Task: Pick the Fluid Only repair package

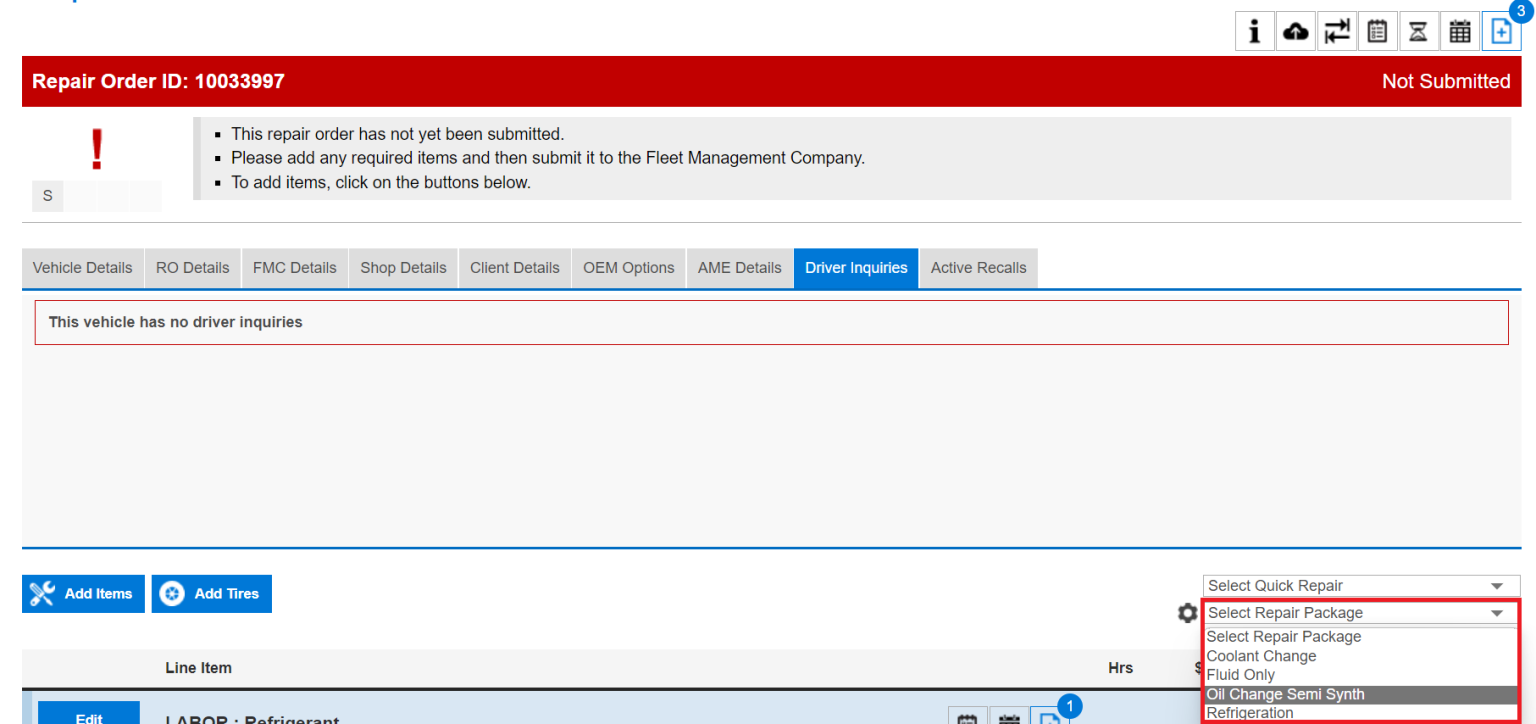Action: tap(1240, 675)
